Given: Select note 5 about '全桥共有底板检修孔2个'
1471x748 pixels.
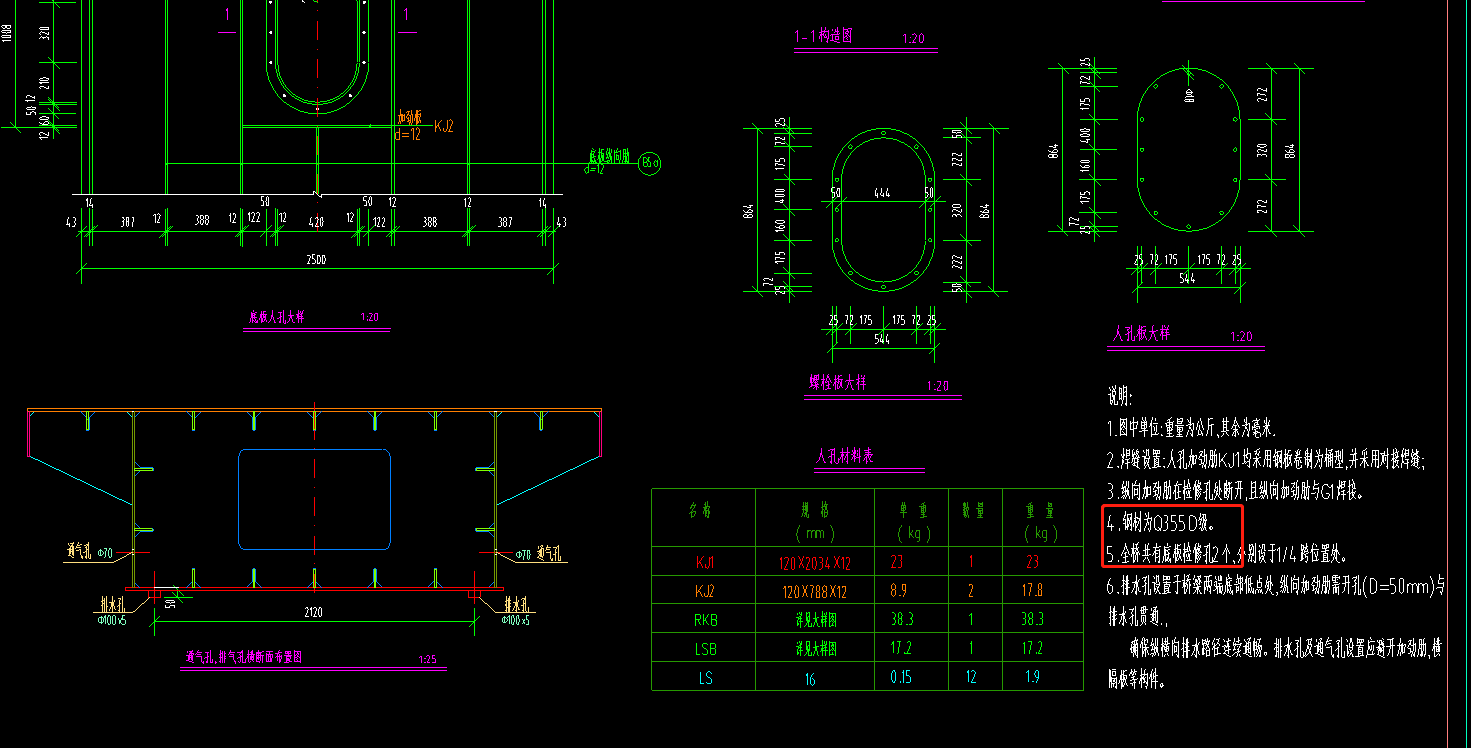Looking at the screenshot, I should pyautogui.click(x=1227, y=553).
